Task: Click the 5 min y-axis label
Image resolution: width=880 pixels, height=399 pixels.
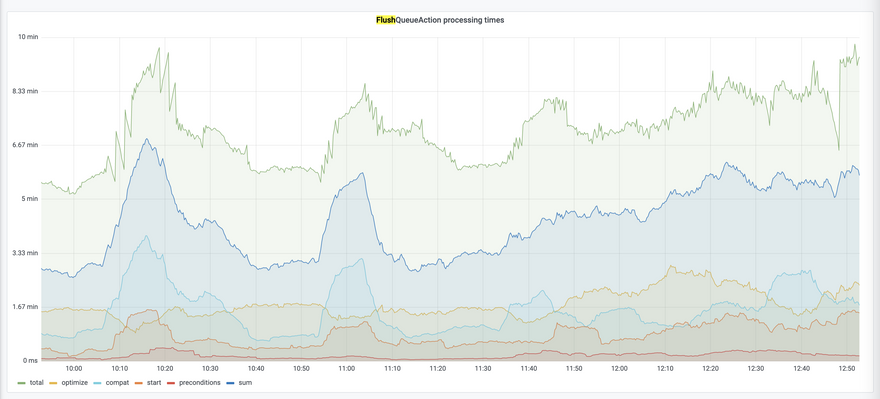Action: (x=30, y=199)
